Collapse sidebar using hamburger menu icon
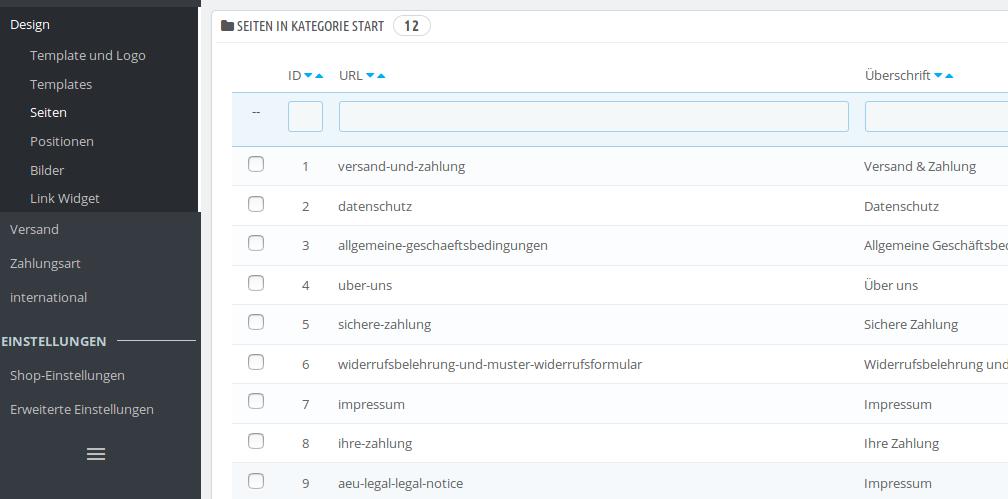The width and height of the screenshot is (1008, 499). pos(96,454)
